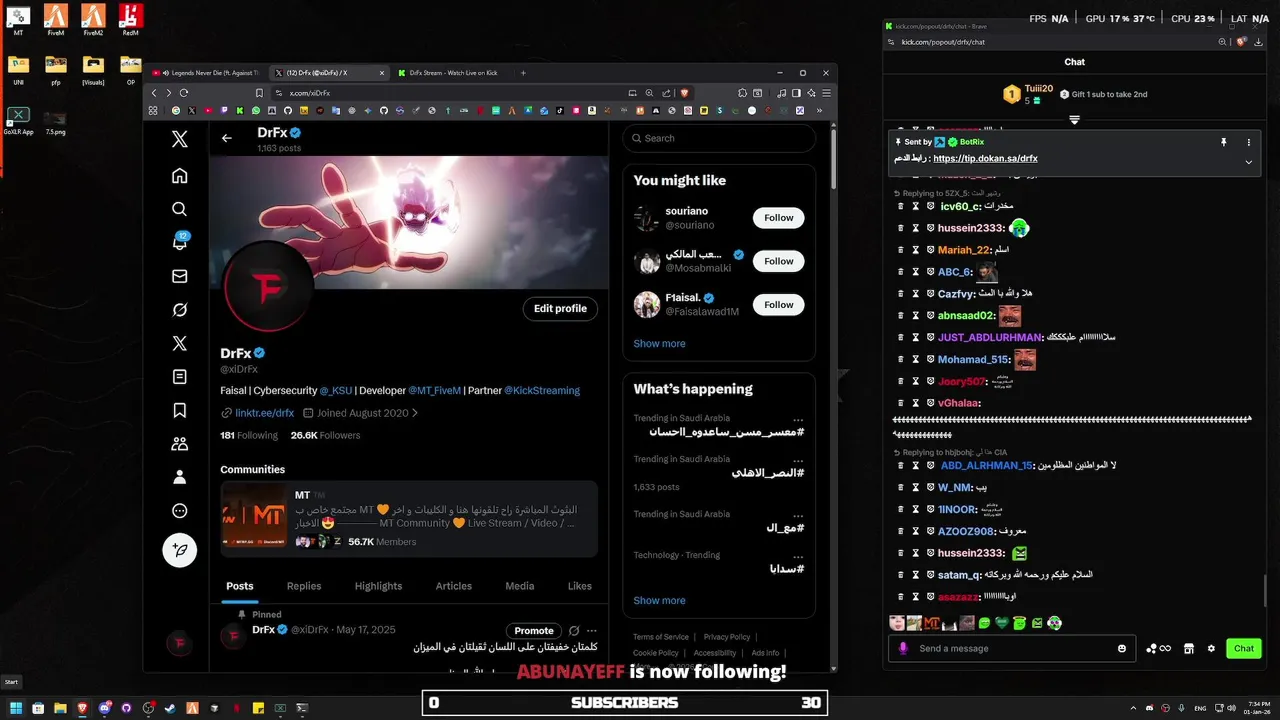Unpin the BotRix pinned message

1223,142
